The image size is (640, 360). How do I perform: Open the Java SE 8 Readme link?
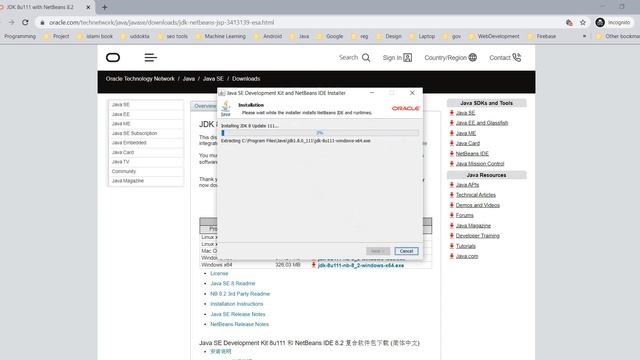pos(233,283)
